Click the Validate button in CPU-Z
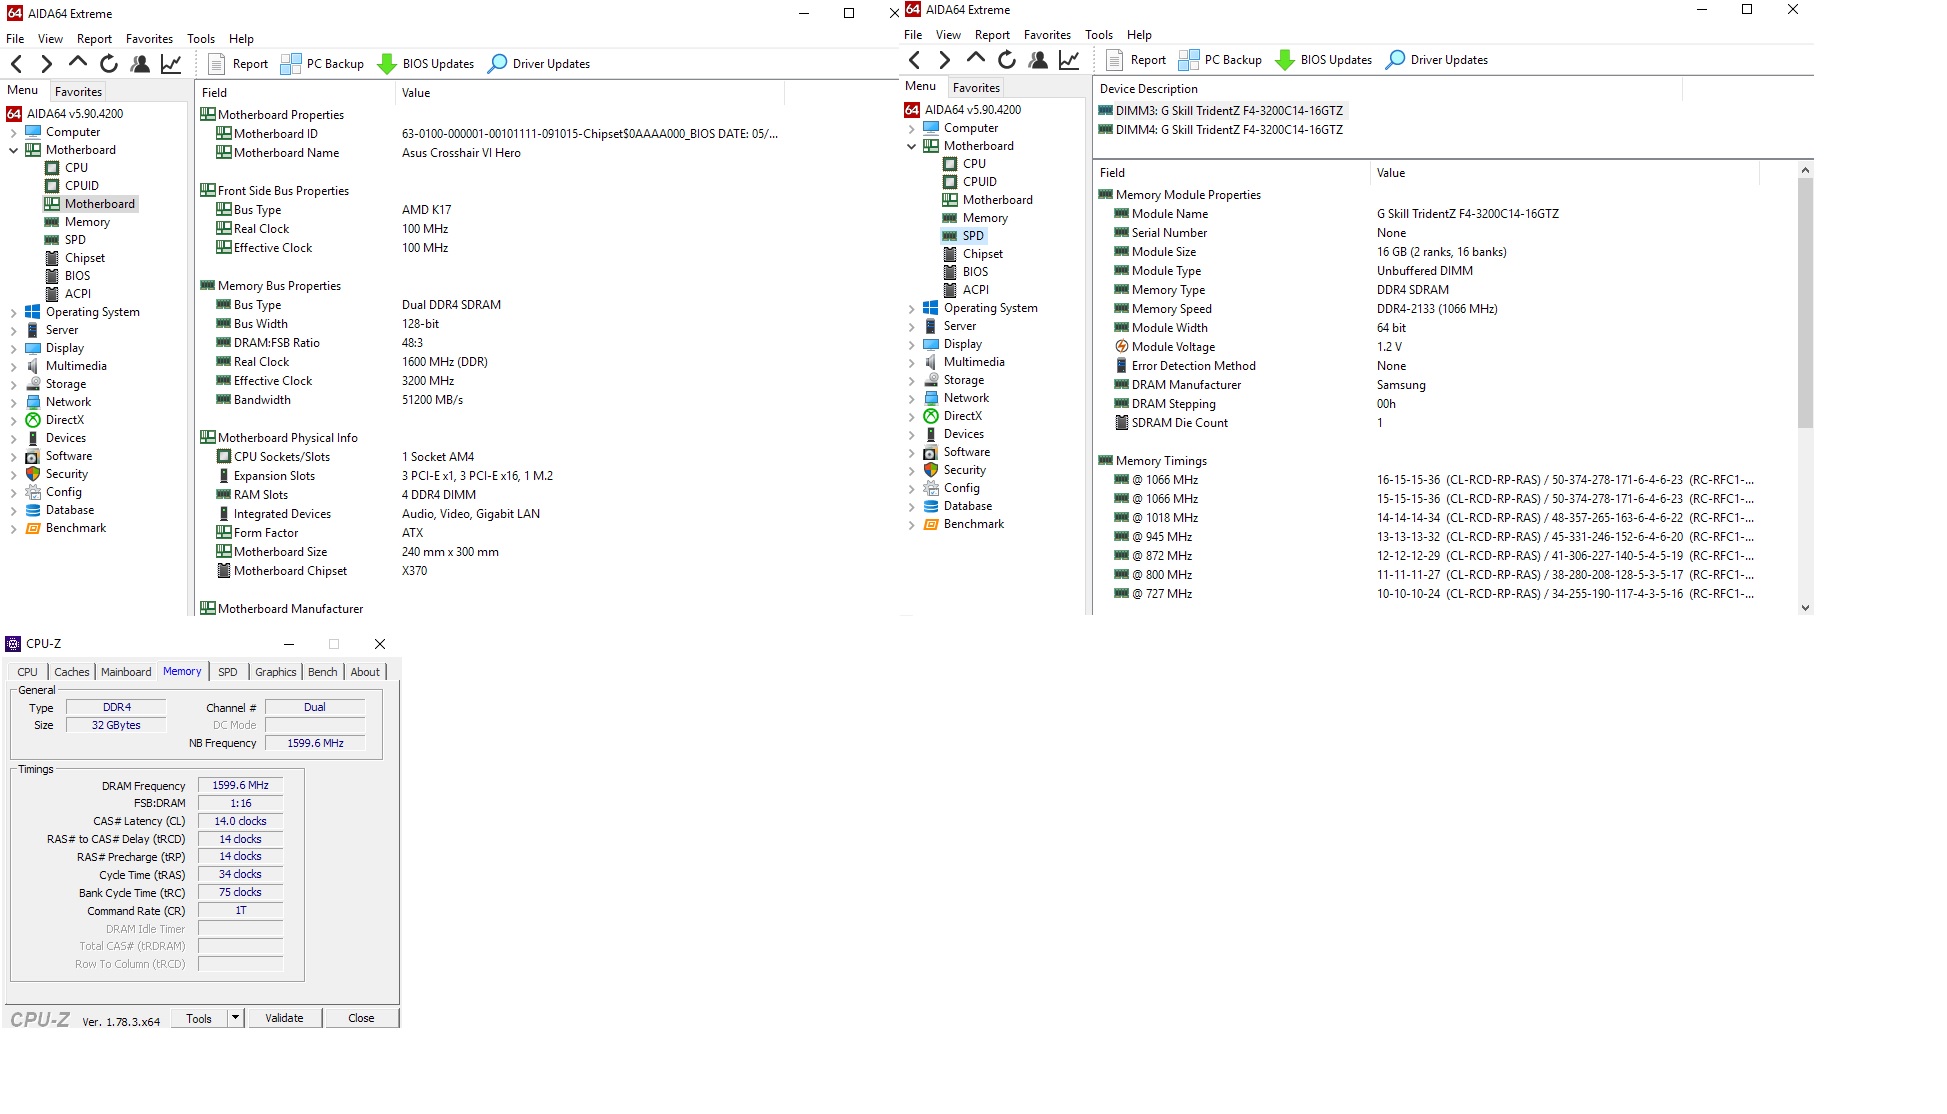The height and width of the screenshot is (1114, 1947). pos(284,1018)
